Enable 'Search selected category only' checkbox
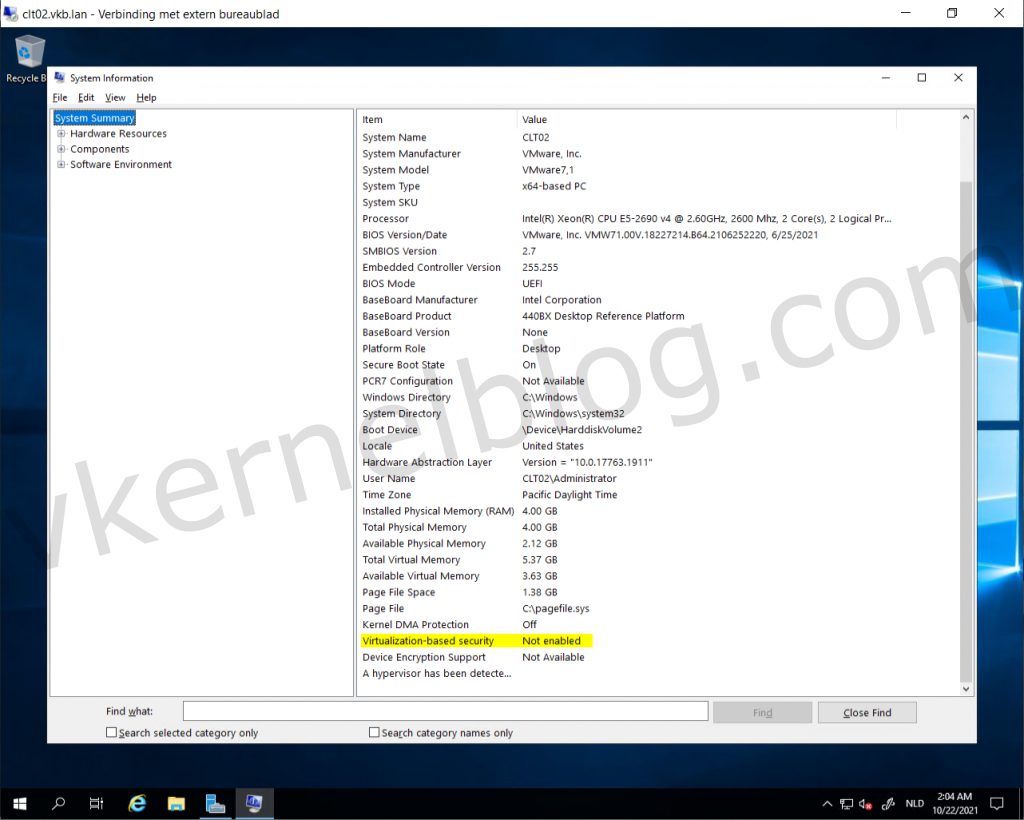Viewport: 1024px width, 820px height. pyautogui.click(x=111, y=733)
